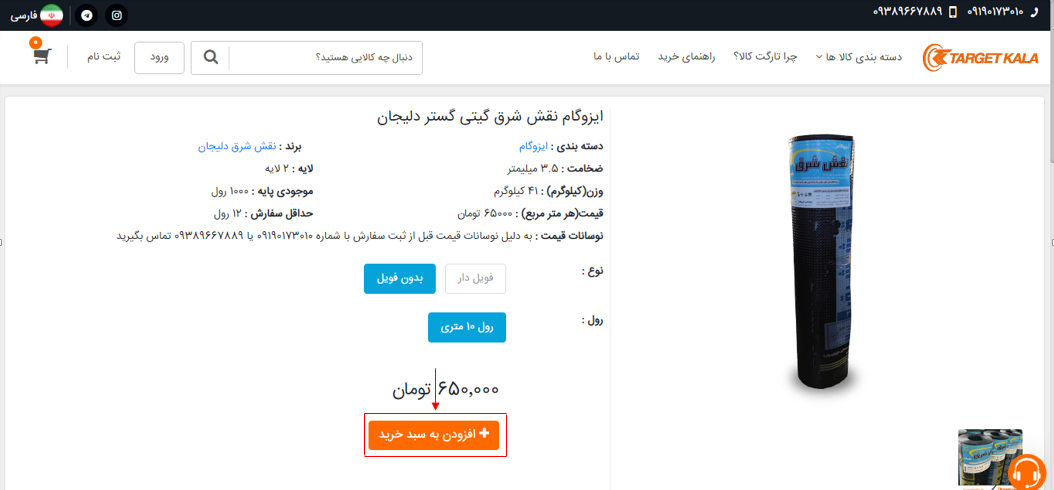
Task: Select the رول ۱۰ متری option
Action: (467, 327)
